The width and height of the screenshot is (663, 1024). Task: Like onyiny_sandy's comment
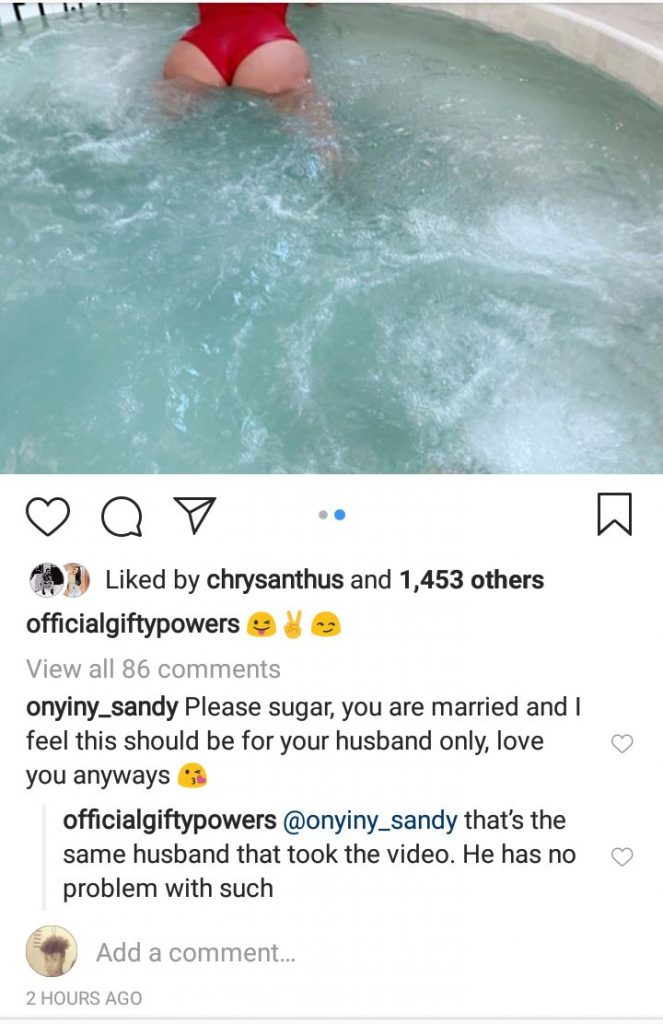[622, 743]
